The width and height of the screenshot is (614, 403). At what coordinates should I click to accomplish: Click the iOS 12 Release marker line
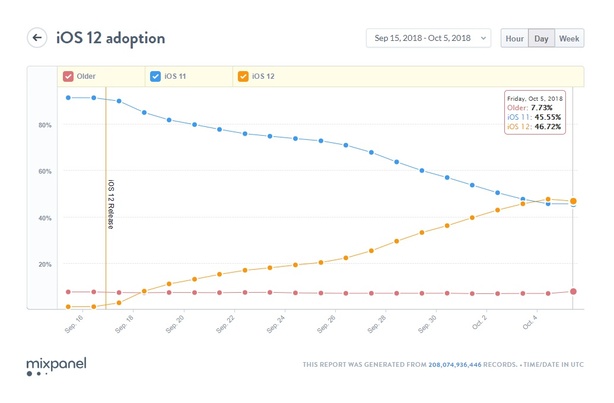coord(106,200)
